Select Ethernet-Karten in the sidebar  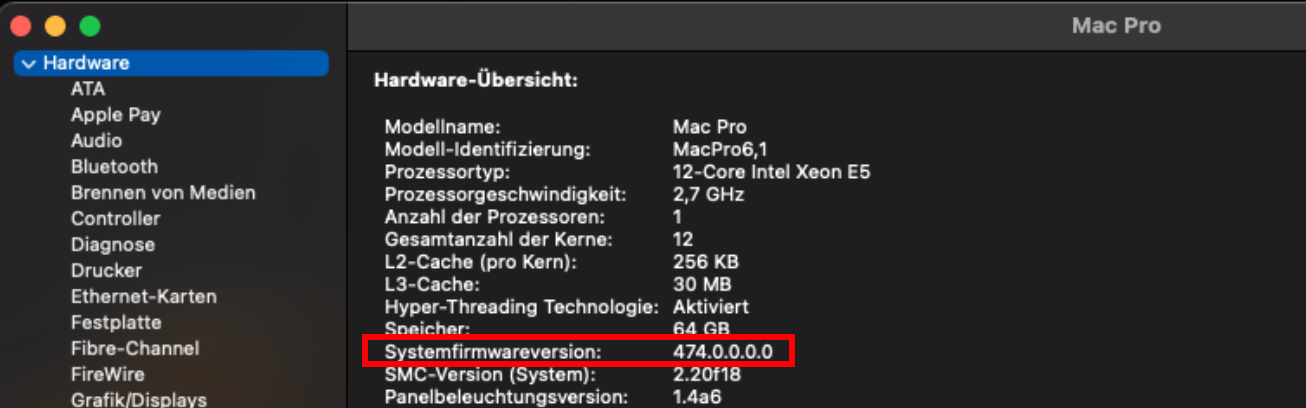[144, 297]
